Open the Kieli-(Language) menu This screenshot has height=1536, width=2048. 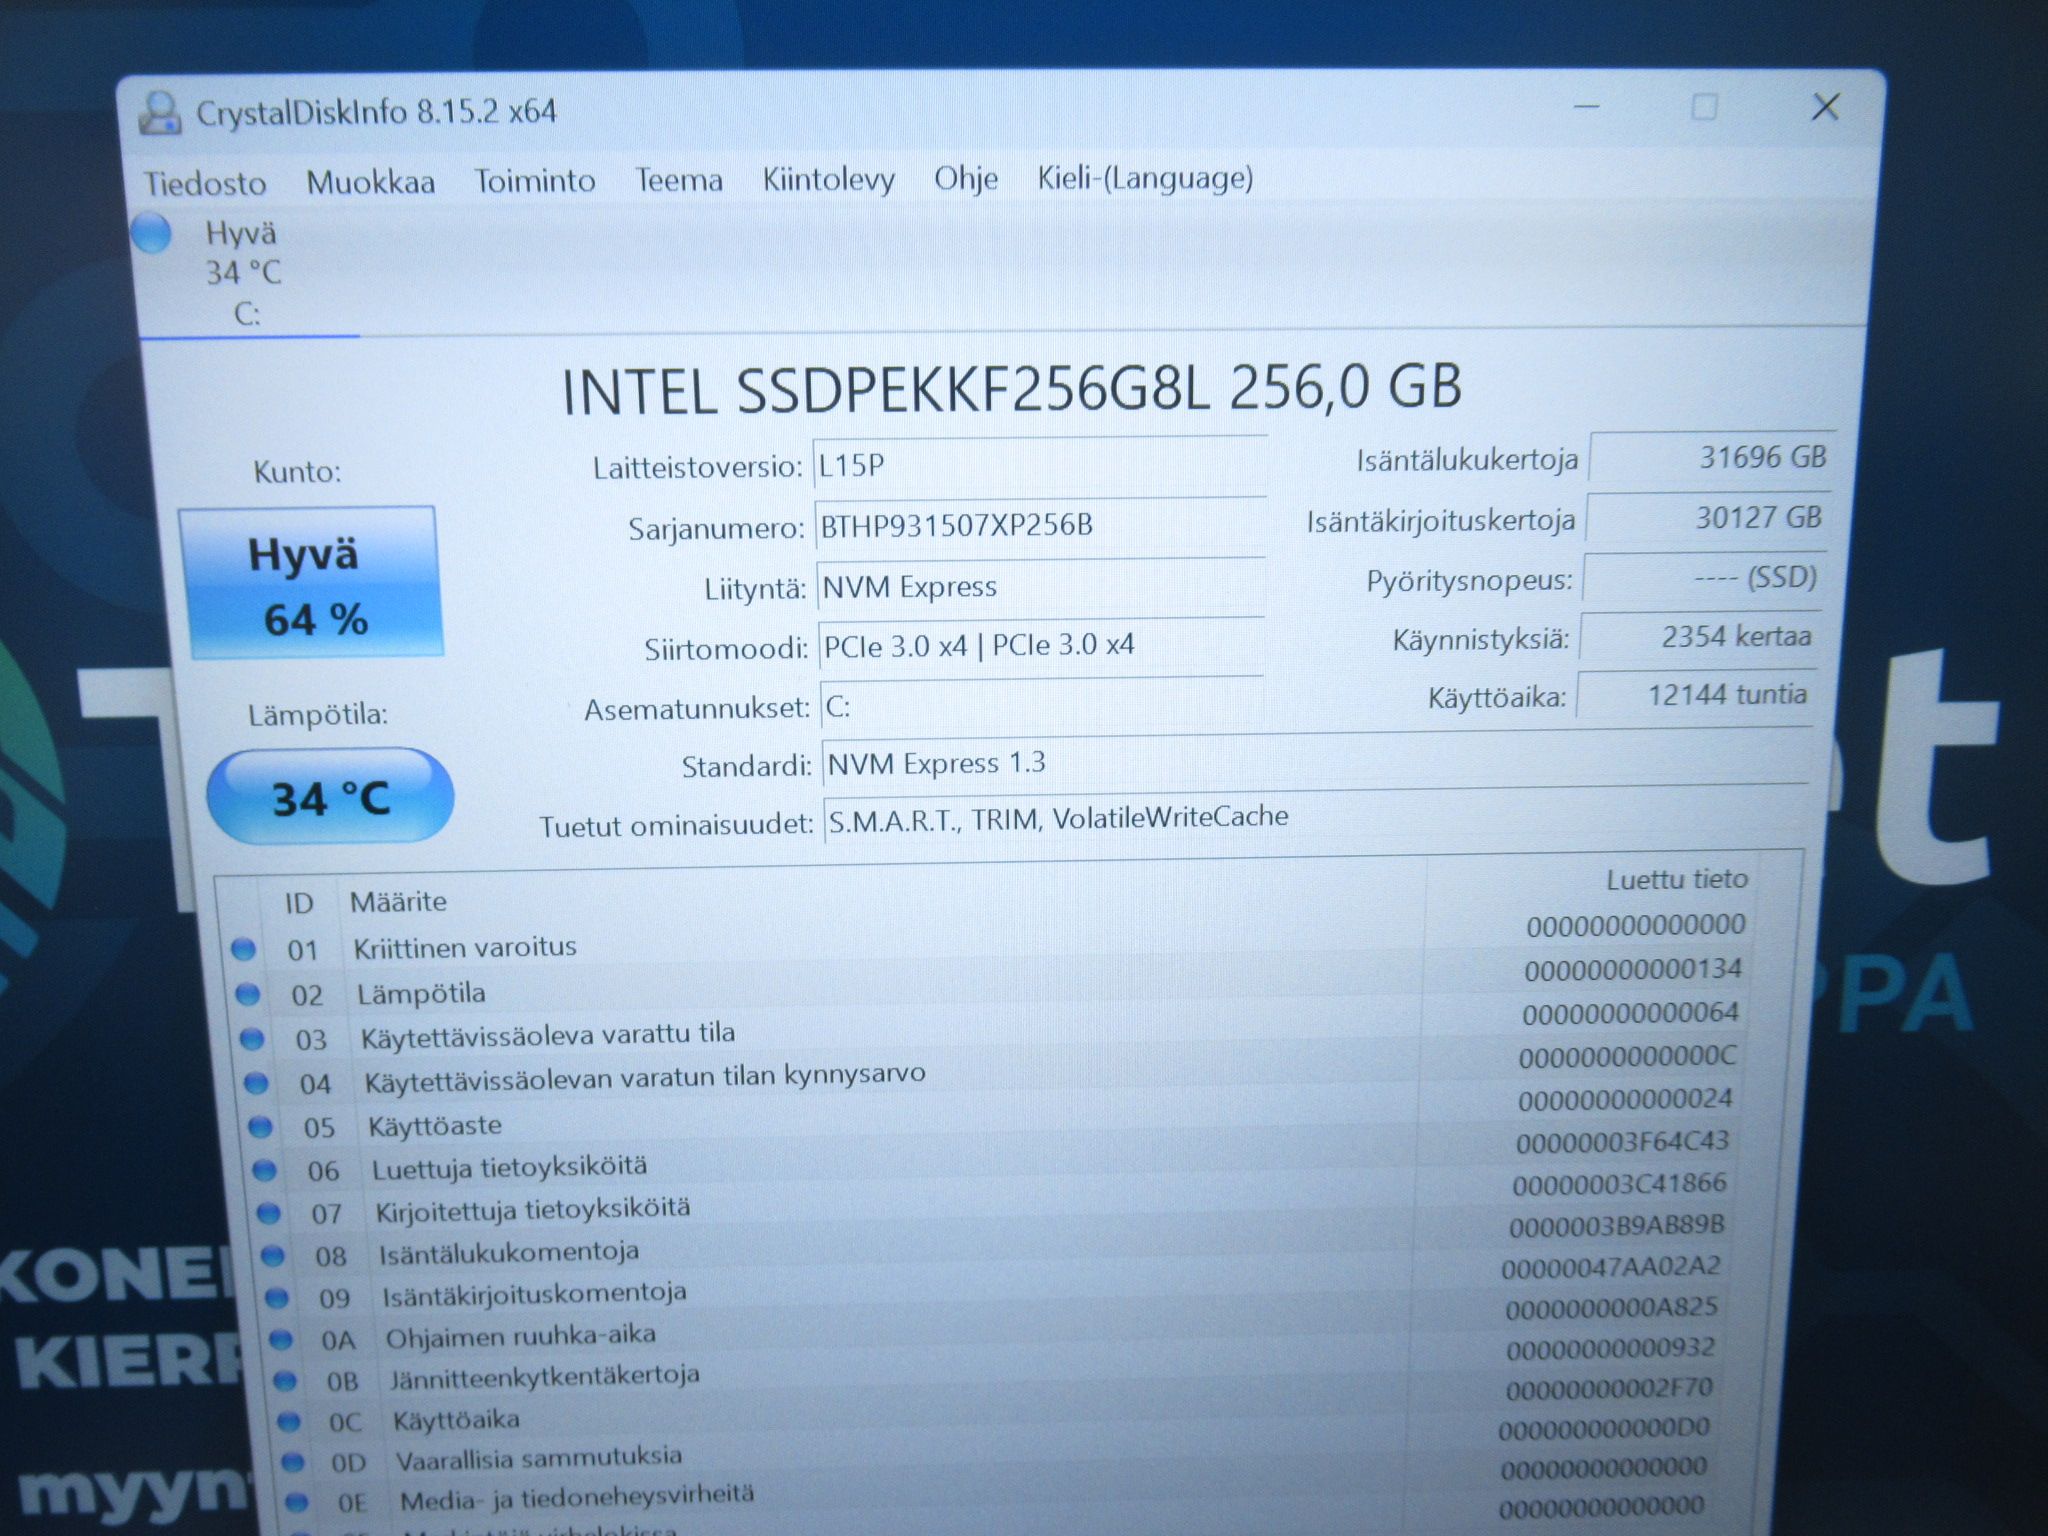point(1144,178)
